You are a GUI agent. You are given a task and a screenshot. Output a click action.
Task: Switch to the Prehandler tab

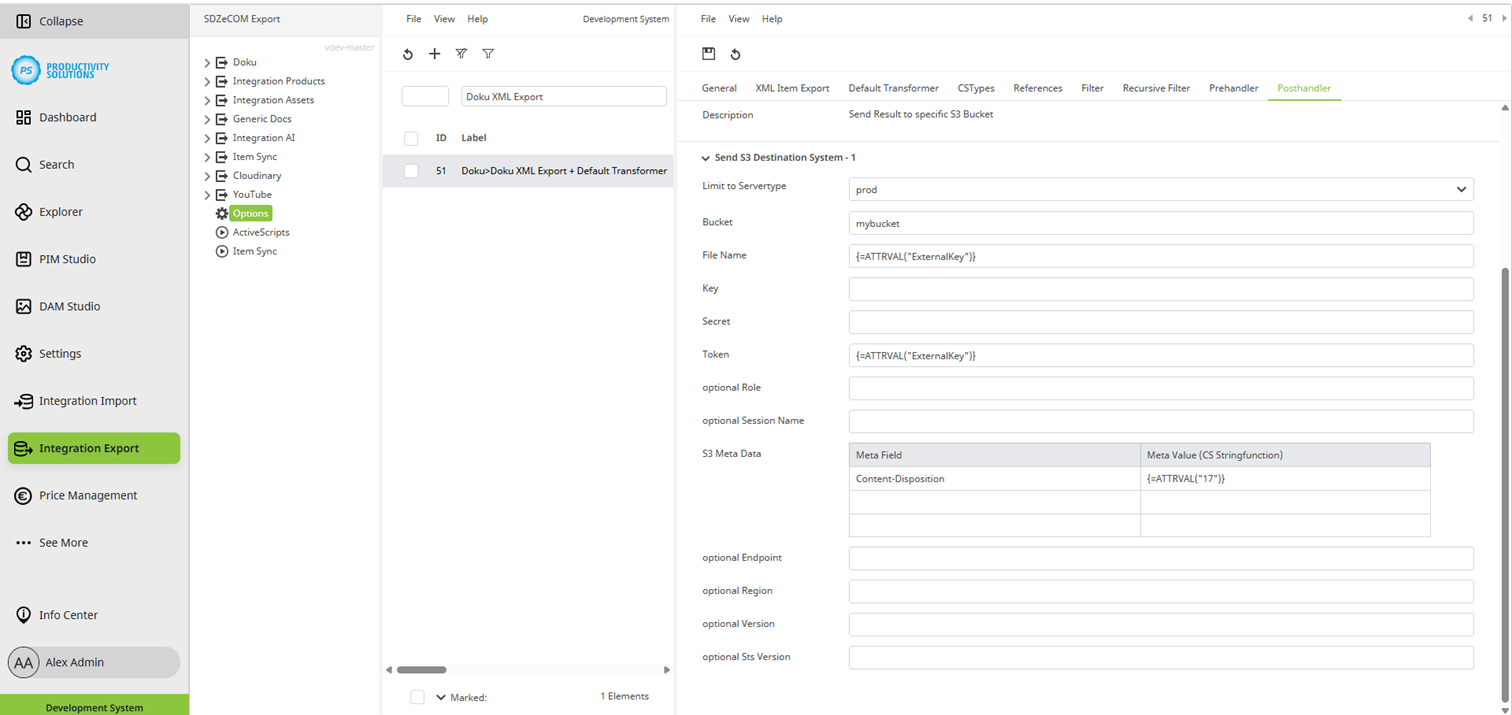pos(1233,88)
